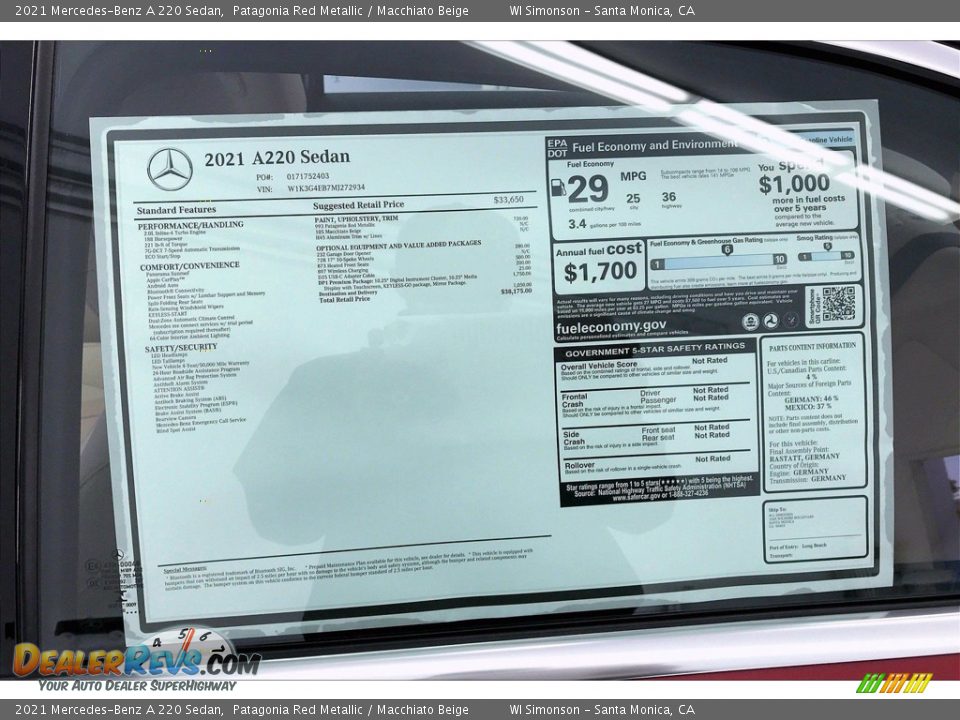This screenshot has width=960, height=720.
Task: Click the Side Crash rating row
Action: click(655, 438)
